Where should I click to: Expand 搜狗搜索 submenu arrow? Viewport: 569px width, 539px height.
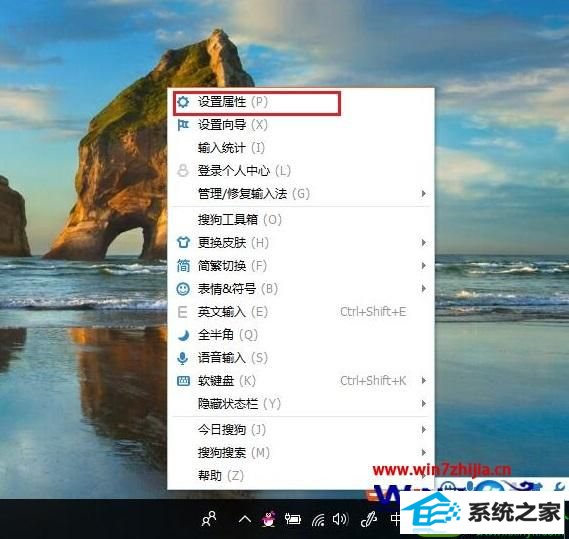coord(423,453)
